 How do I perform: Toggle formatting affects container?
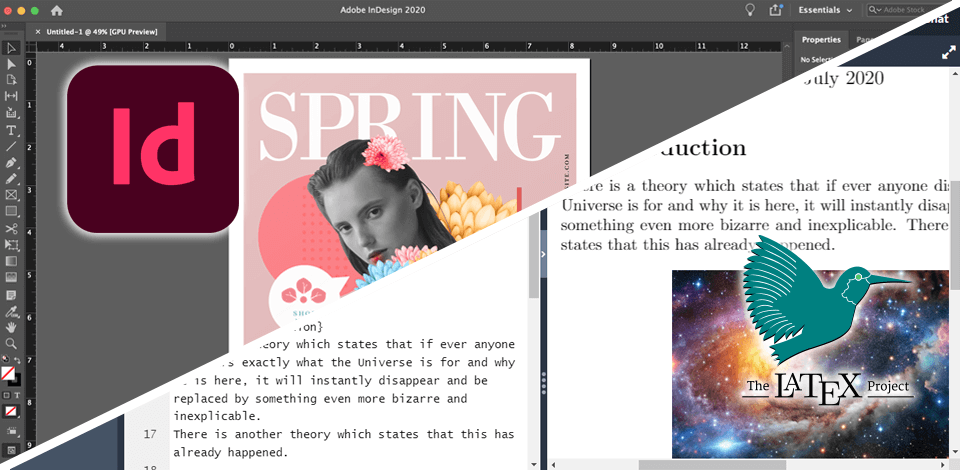6,395
